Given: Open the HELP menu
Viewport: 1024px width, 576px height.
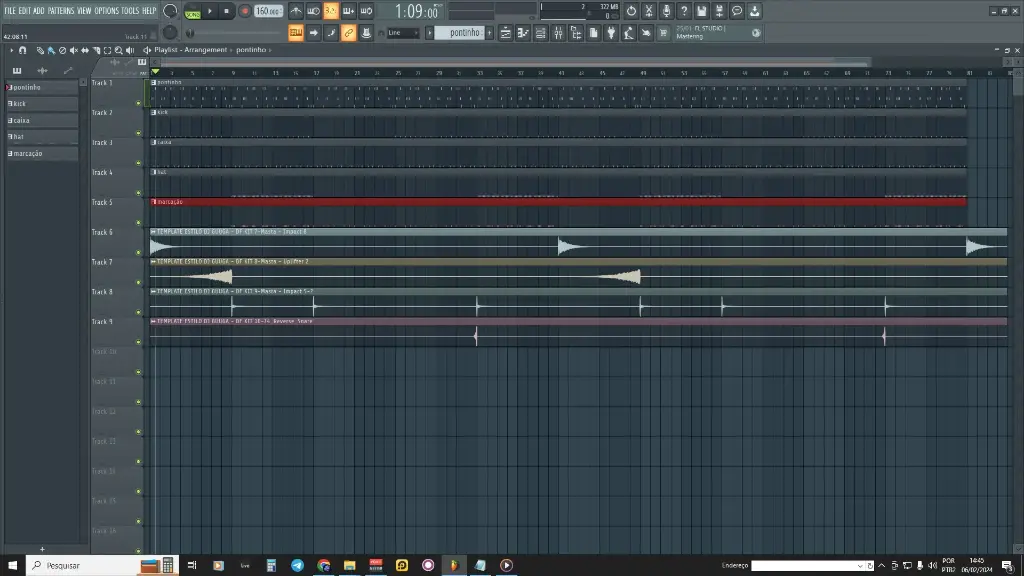Looking at the screenshot, I should click(150, 10).
